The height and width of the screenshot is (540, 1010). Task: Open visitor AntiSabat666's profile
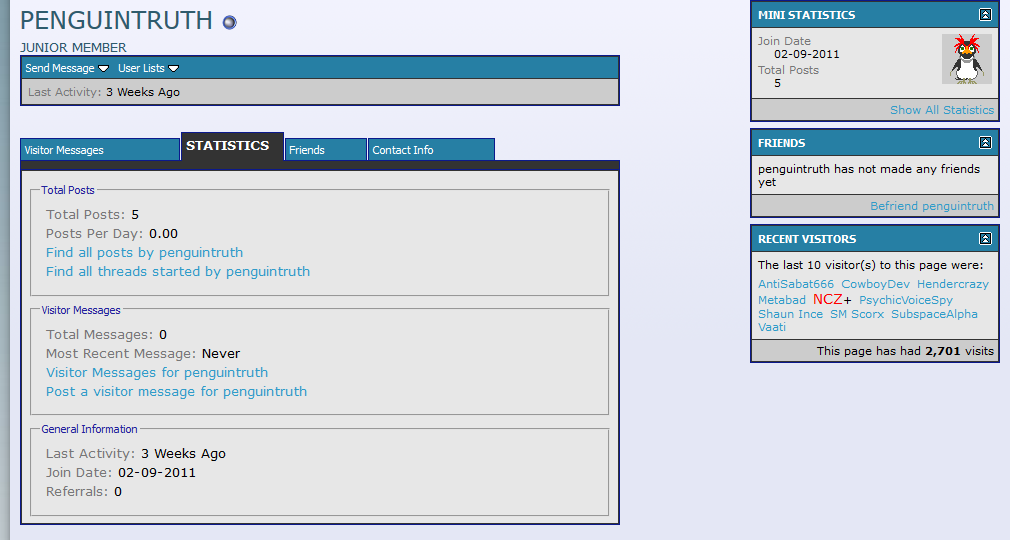coord(796,284)
